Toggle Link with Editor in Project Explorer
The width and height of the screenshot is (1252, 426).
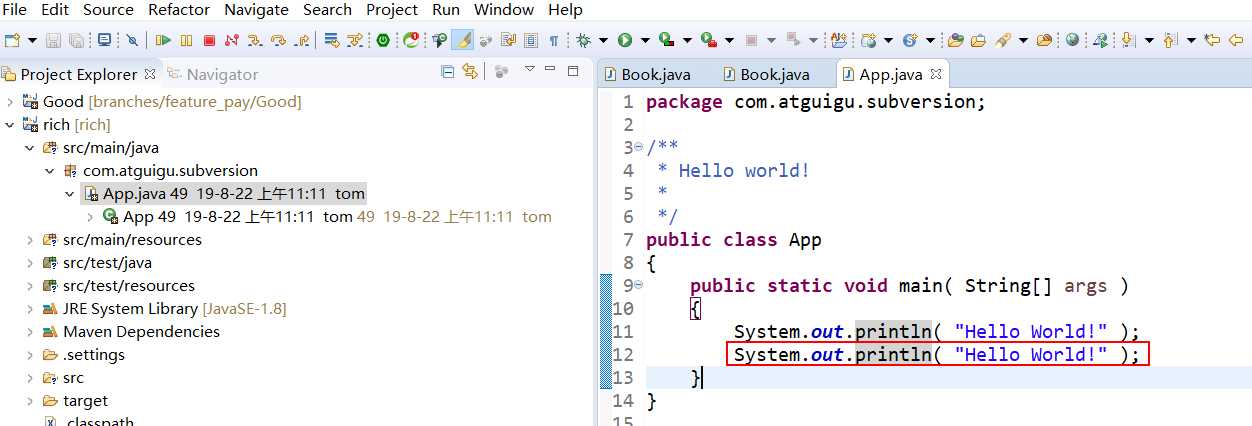coord(469,72)
